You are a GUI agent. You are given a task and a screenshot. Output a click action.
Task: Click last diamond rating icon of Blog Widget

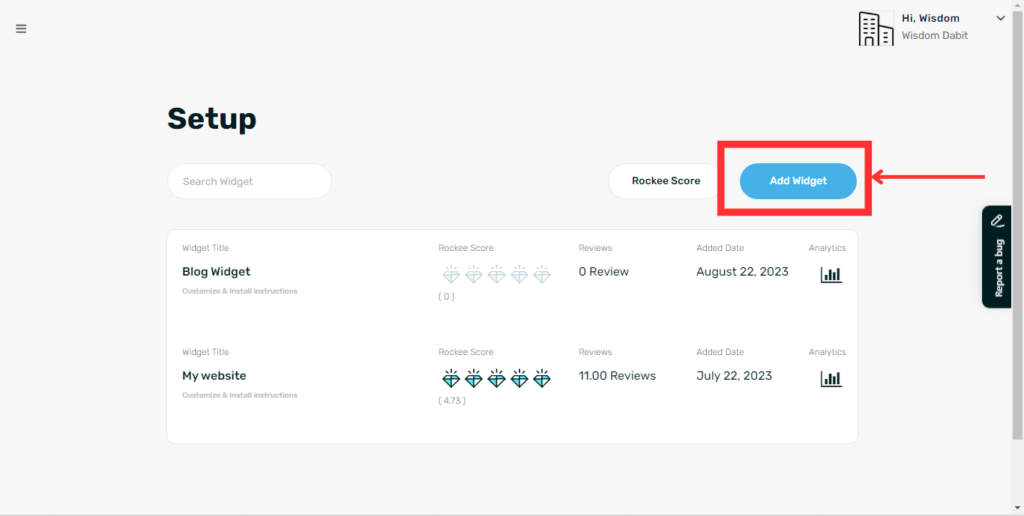[x=542, y=274]
